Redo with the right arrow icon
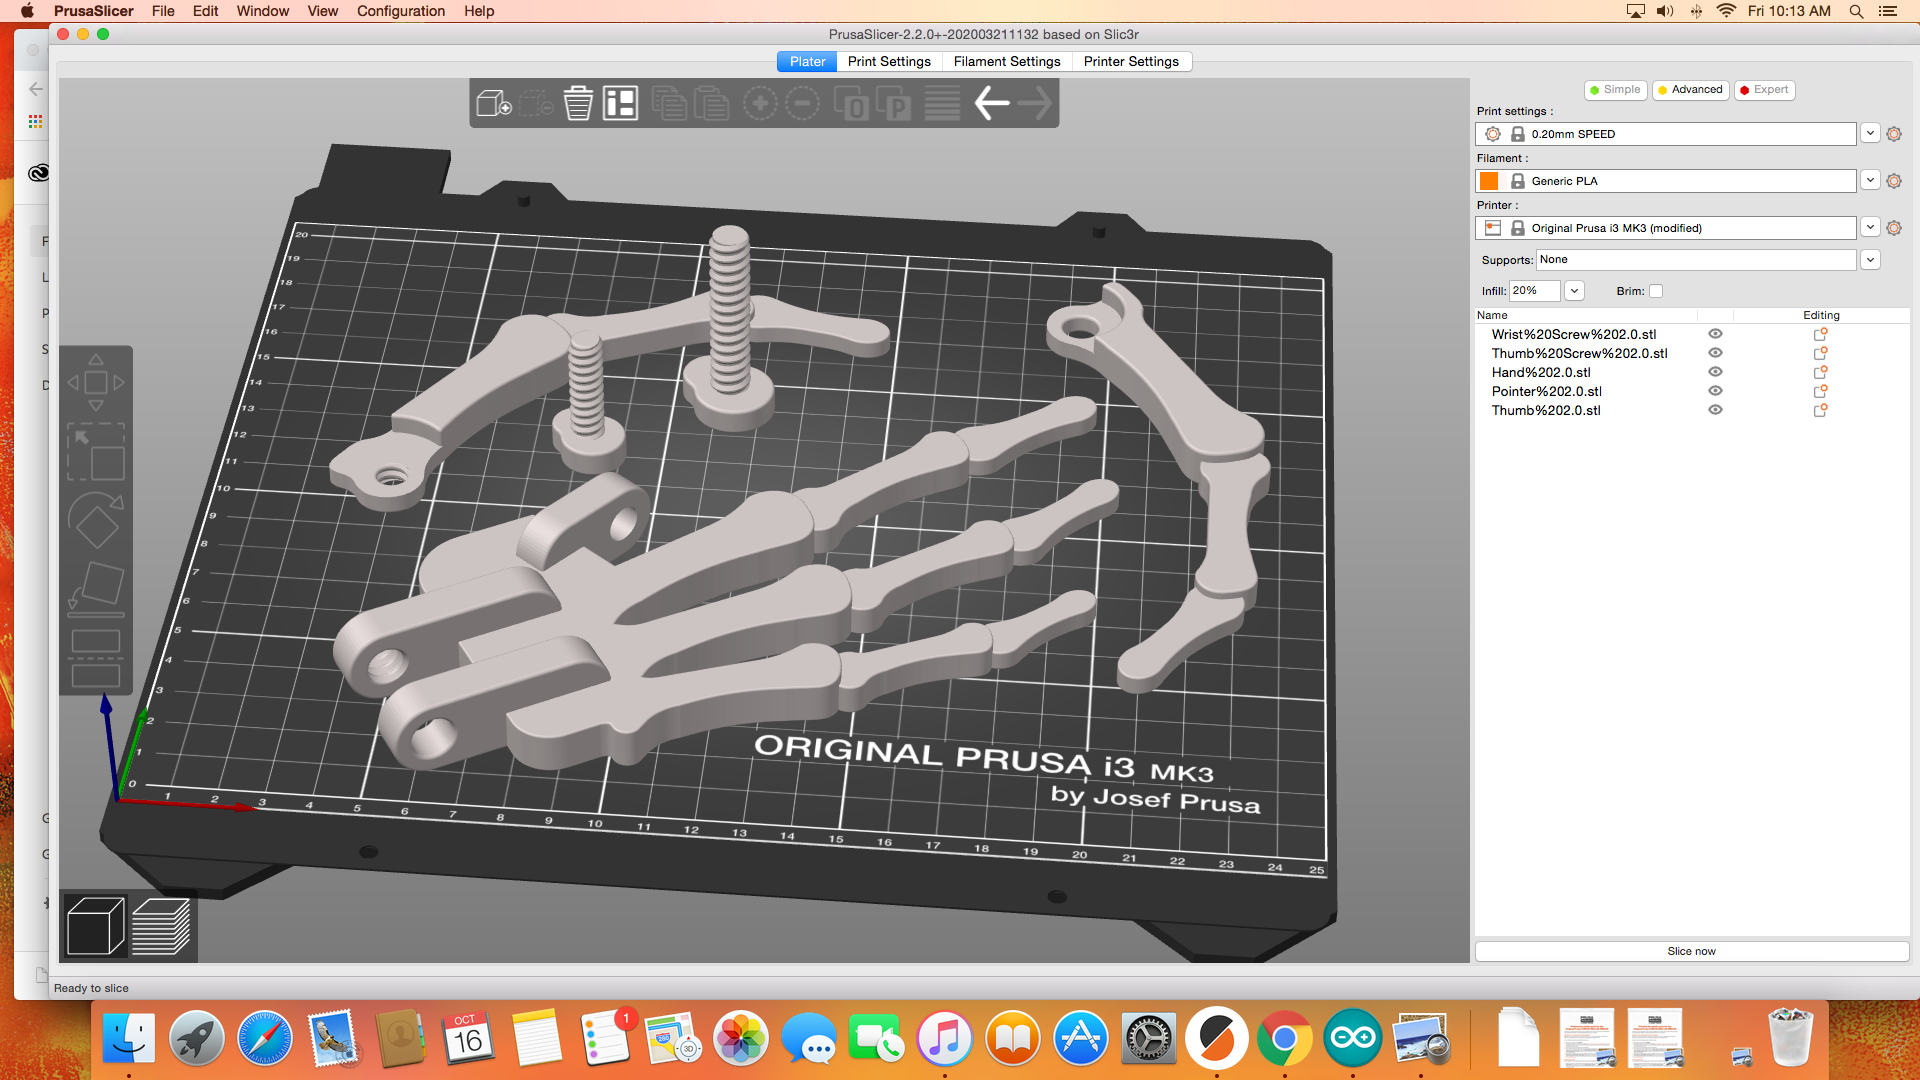 [1034, 103]
